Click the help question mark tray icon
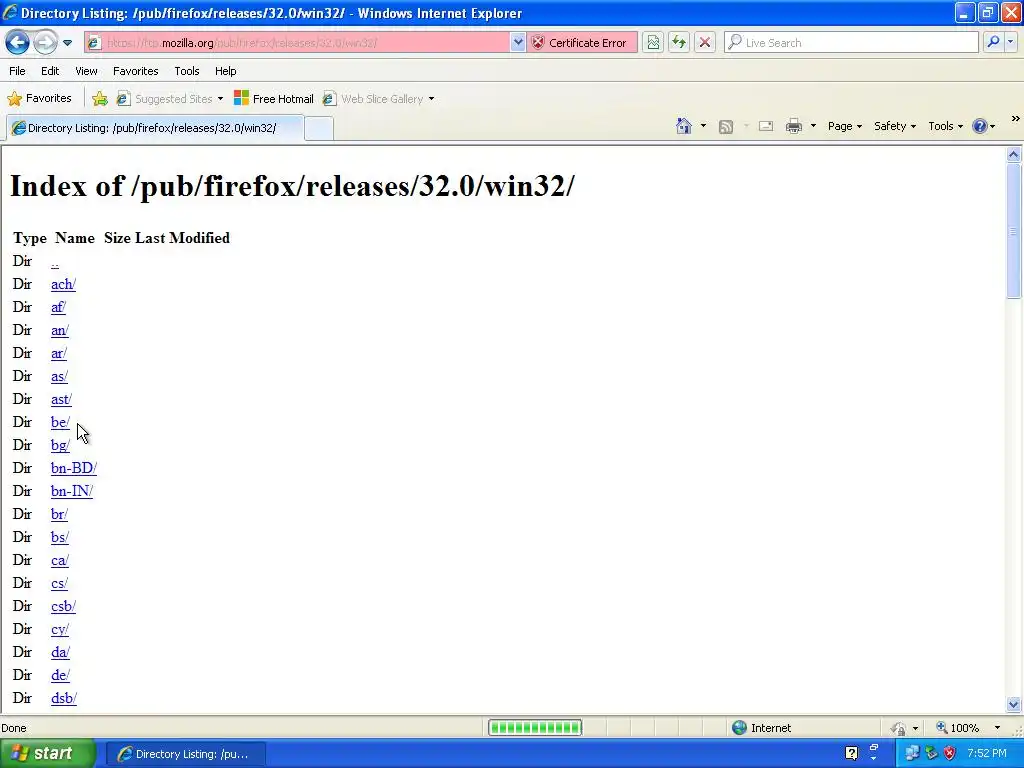 point(852,754)
